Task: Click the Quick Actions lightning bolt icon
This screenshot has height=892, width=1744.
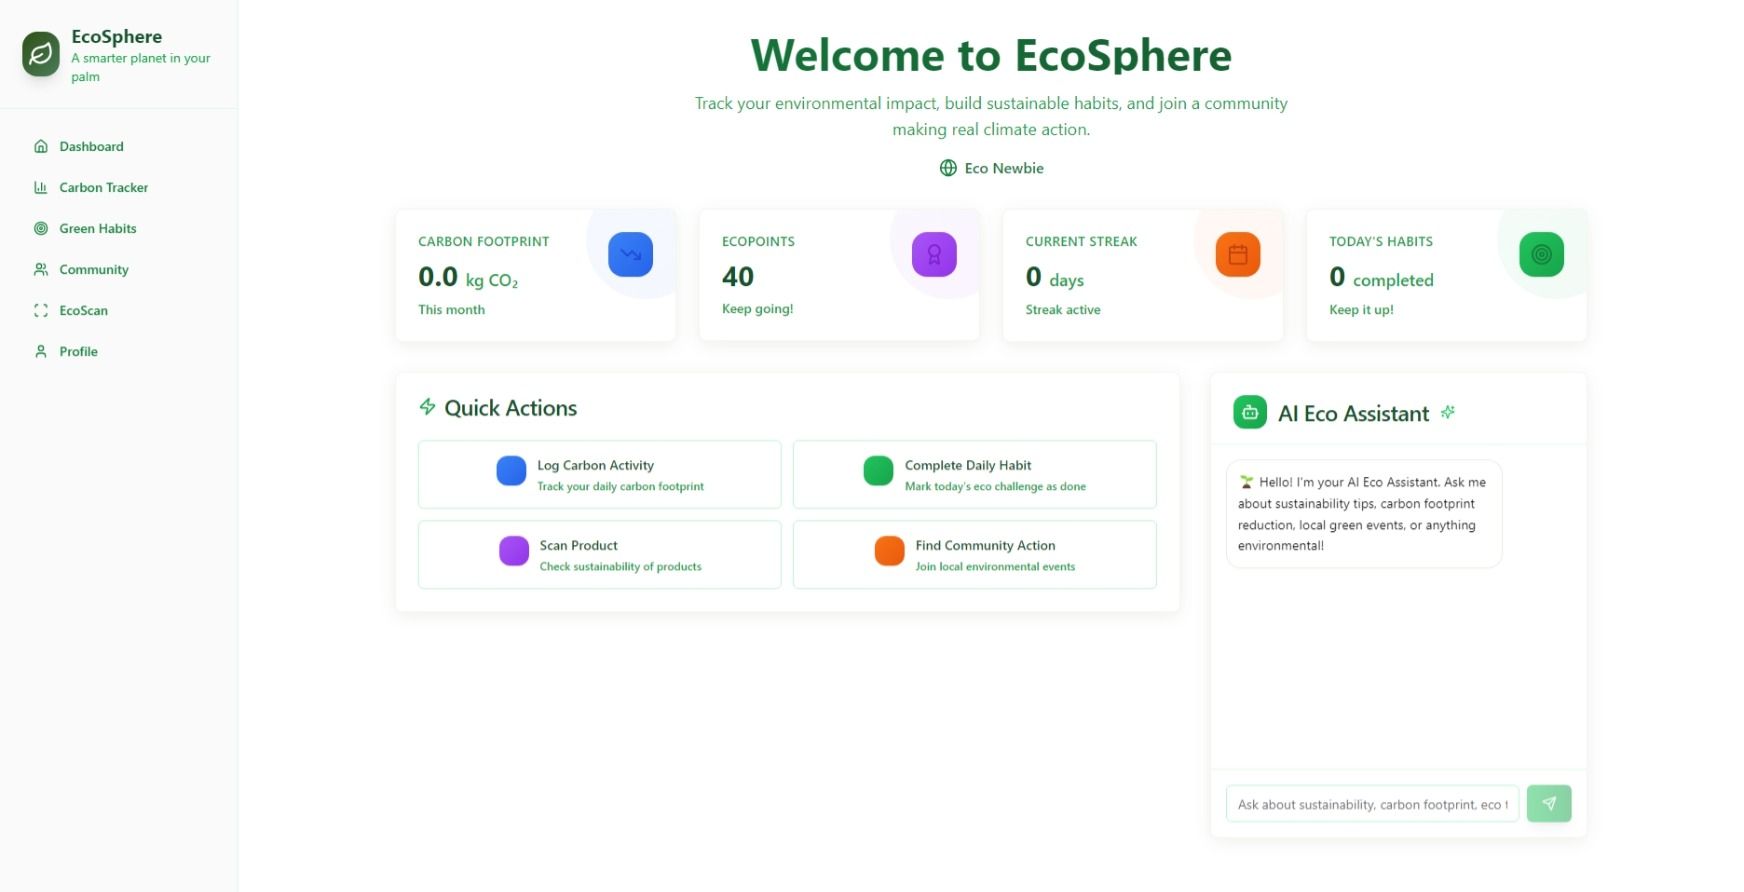Action: tap(427, 407)
